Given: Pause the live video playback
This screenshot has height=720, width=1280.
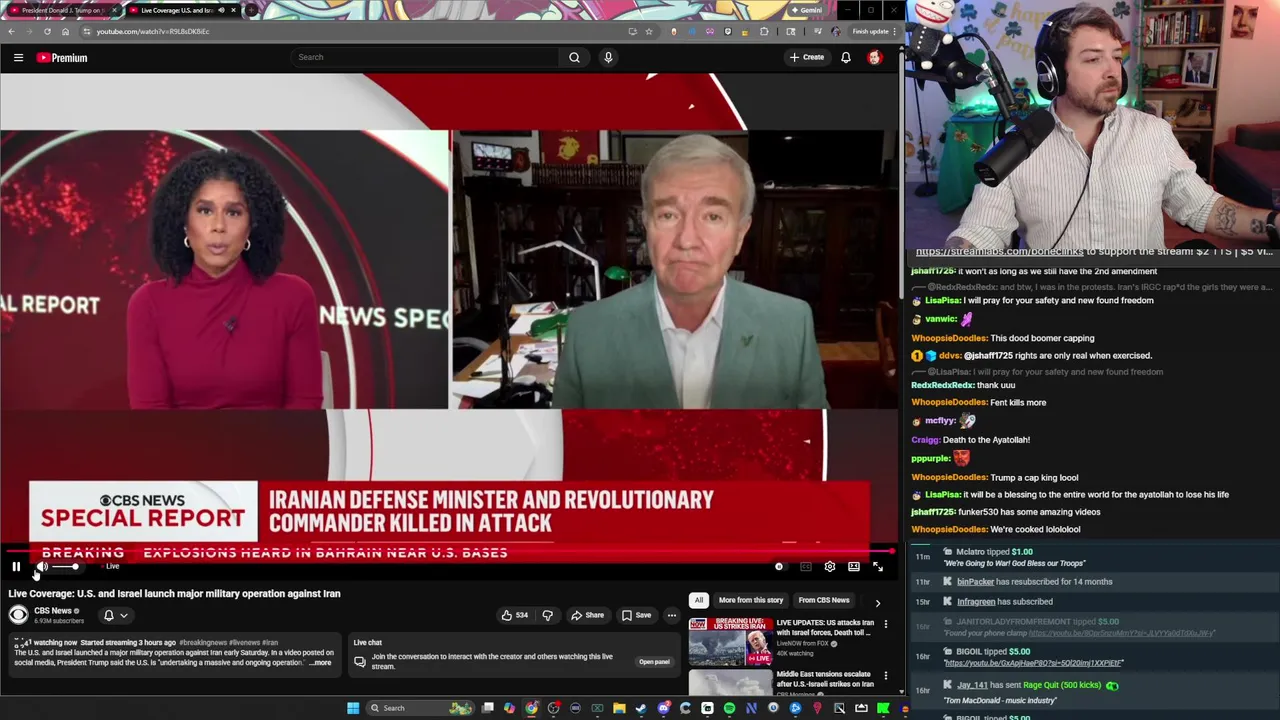Looking at the screenshot, I should pyautogui.click(x=16, y=567).
